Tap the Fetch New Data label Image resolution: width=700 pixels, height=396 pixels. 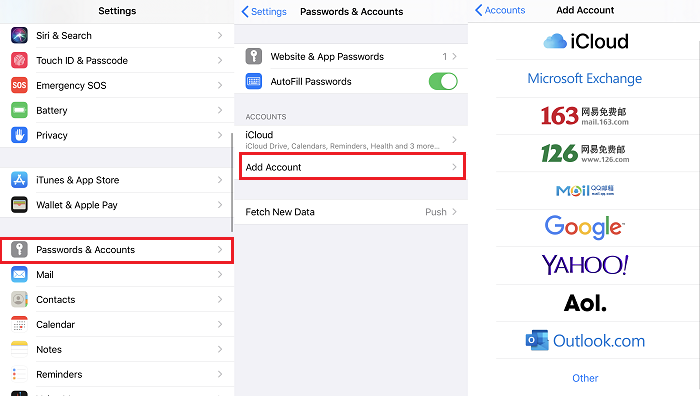[x=280, y=212]
